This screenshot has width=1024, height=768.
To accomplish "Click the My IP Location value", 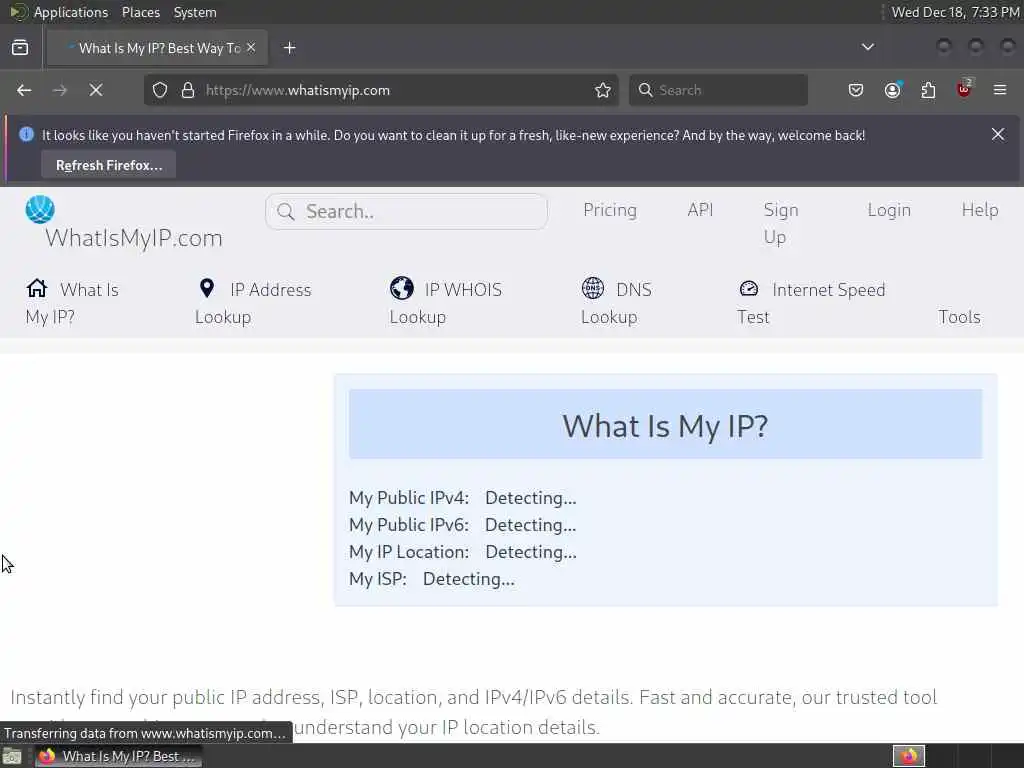I will tap(531, 552).
